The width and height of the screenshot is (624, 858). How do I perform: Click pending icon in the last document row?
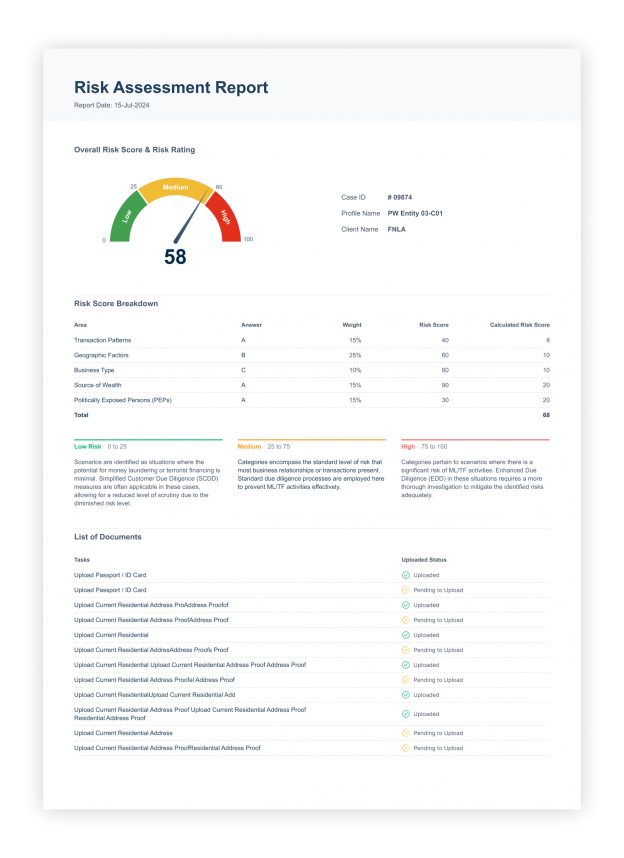click(x=405, y=748)
